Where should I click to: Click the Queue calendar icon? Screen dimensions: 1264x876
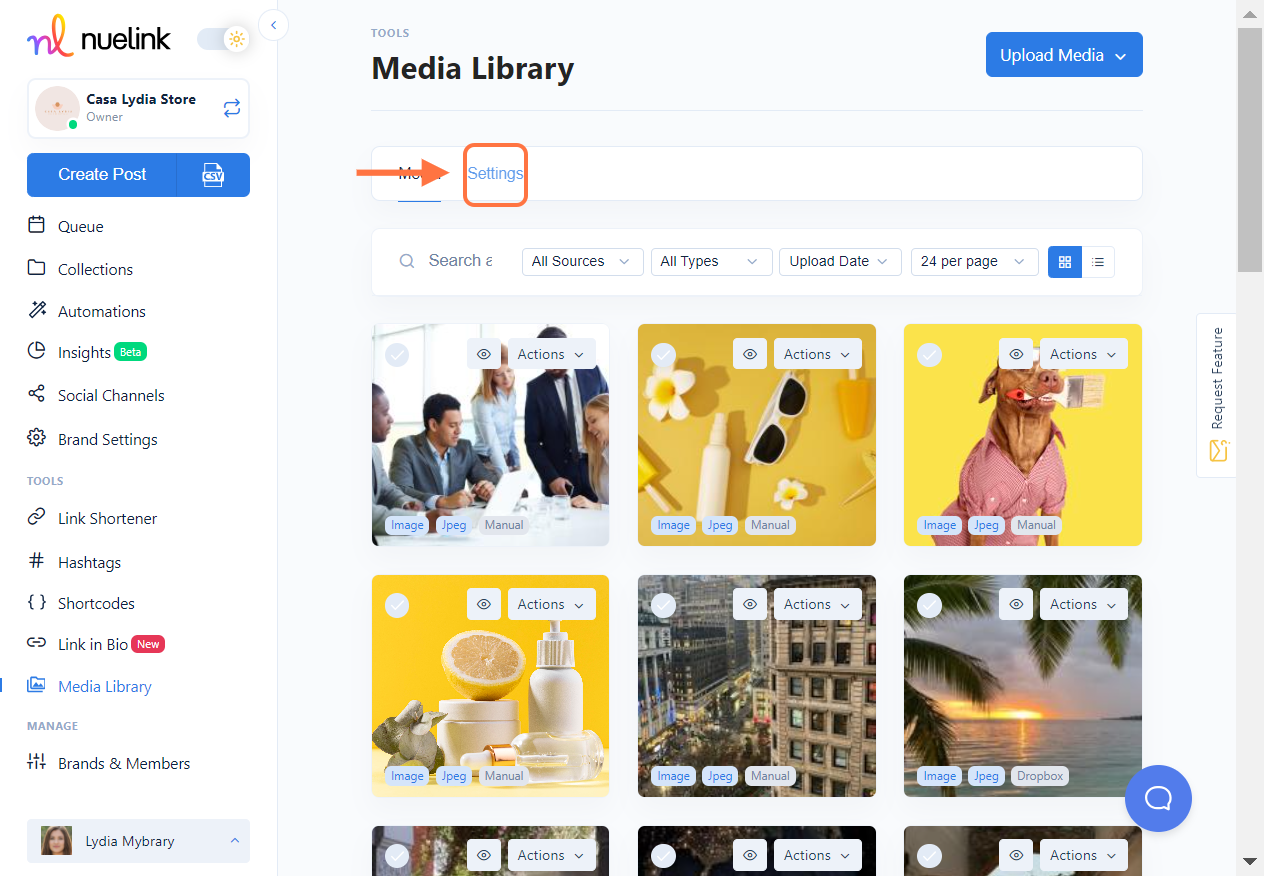(37, 225)
